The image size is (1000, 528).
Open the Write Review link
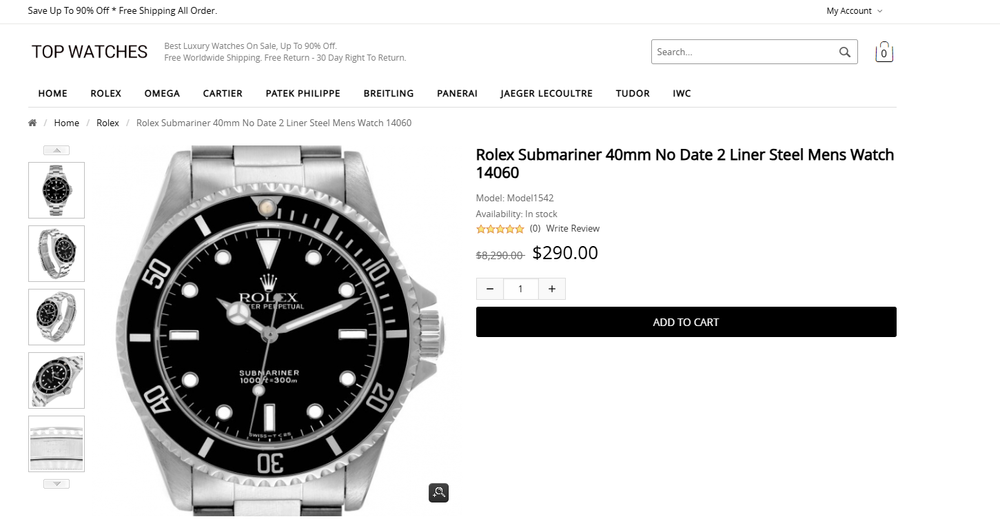click(573, 229)
